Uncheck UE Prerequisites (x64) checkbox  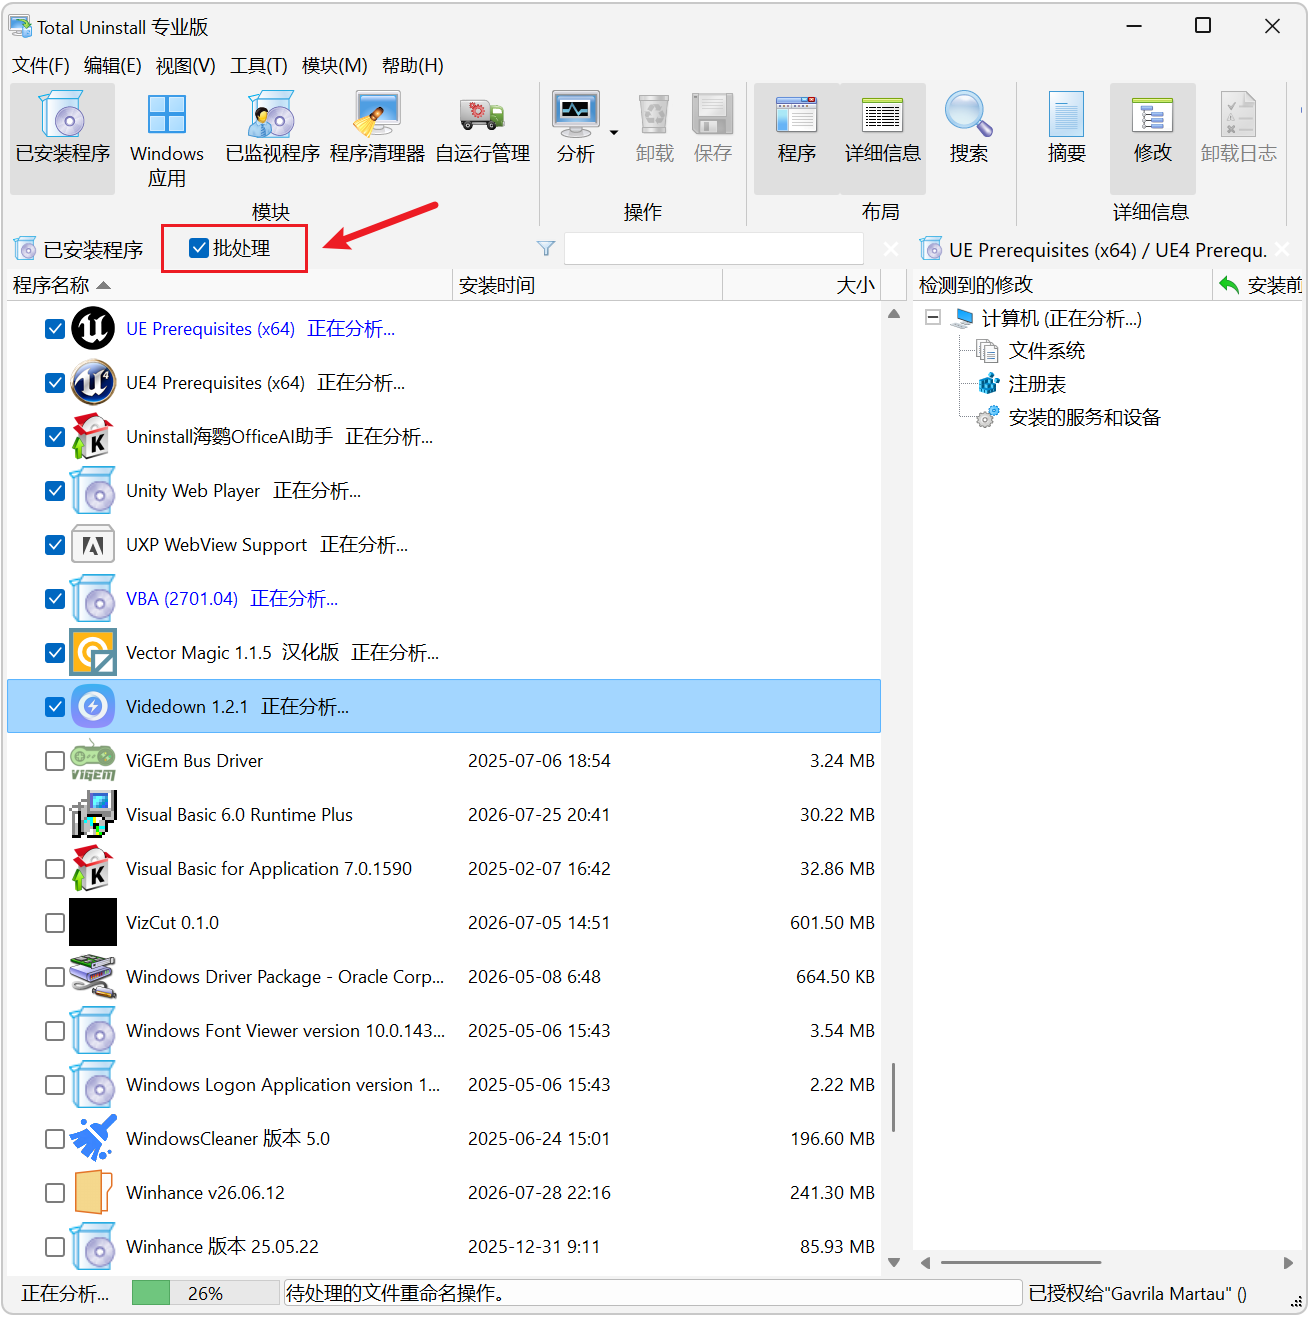[x=55, y=329]
